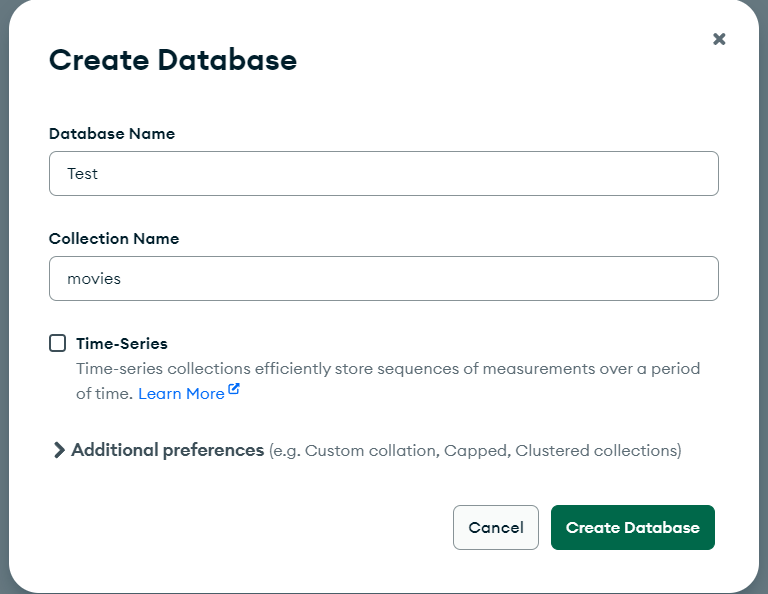Click the Database Name field label
The width and height of the screenshot is (768, 594).
click(112, 133)
